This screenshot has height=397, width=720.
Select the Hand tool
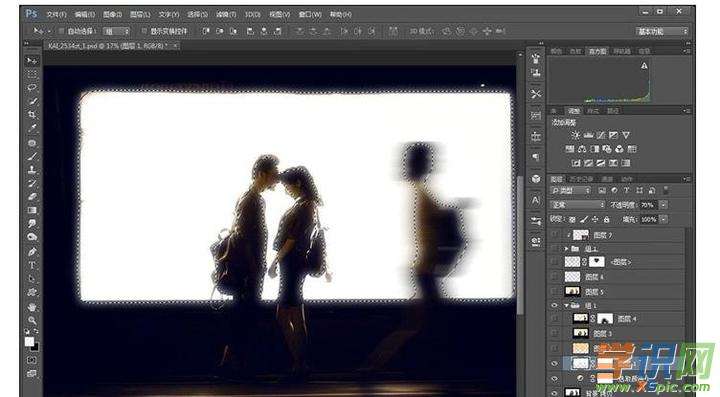[x=32, y=307]
